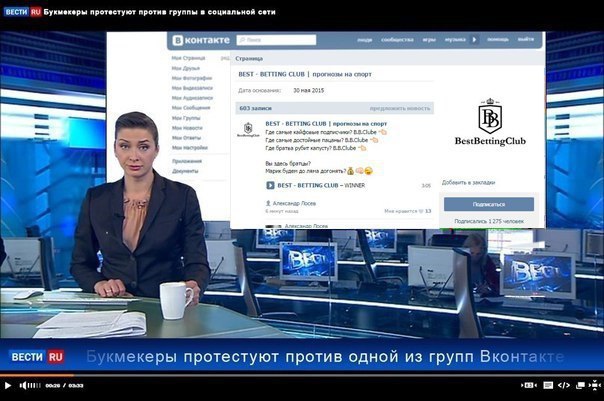
Task: Open the embed code icon
Action: pos(564,385)
